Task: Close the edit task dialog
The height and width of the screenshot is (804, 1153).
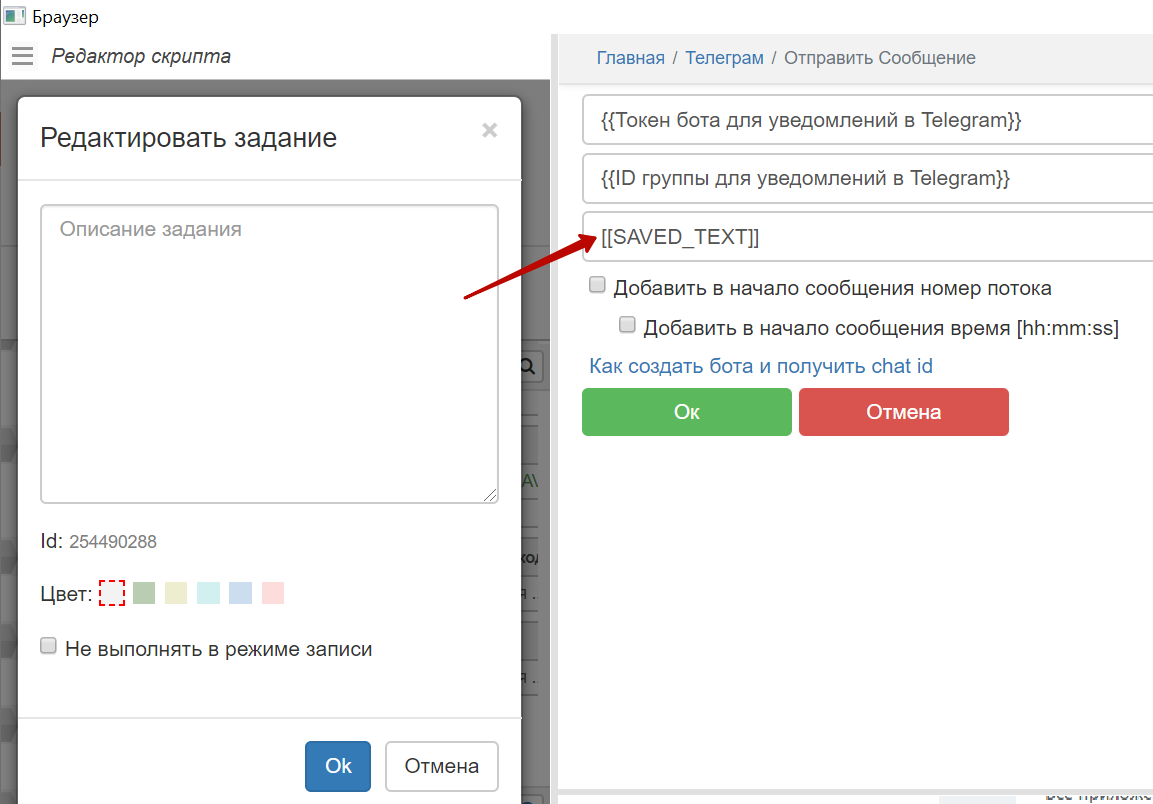Action: pyautogui.click(x=489, y=130)
